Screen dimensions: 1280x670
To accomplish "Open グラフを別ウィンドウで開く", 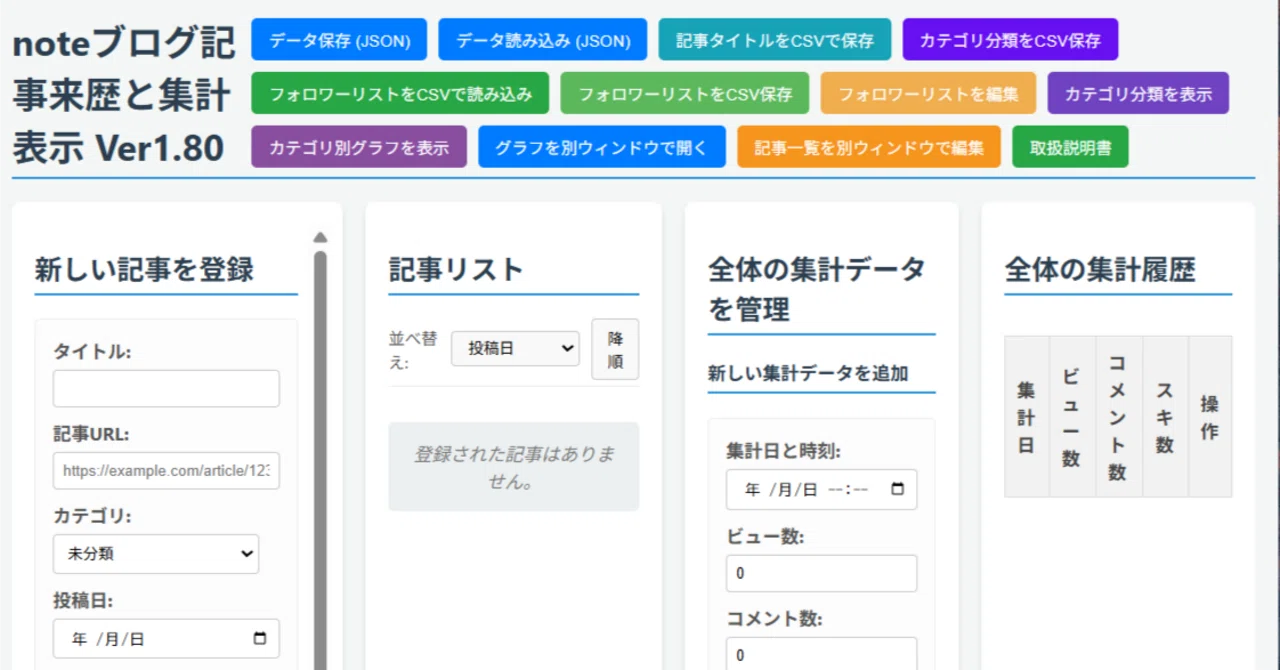I will pos(602,146).
